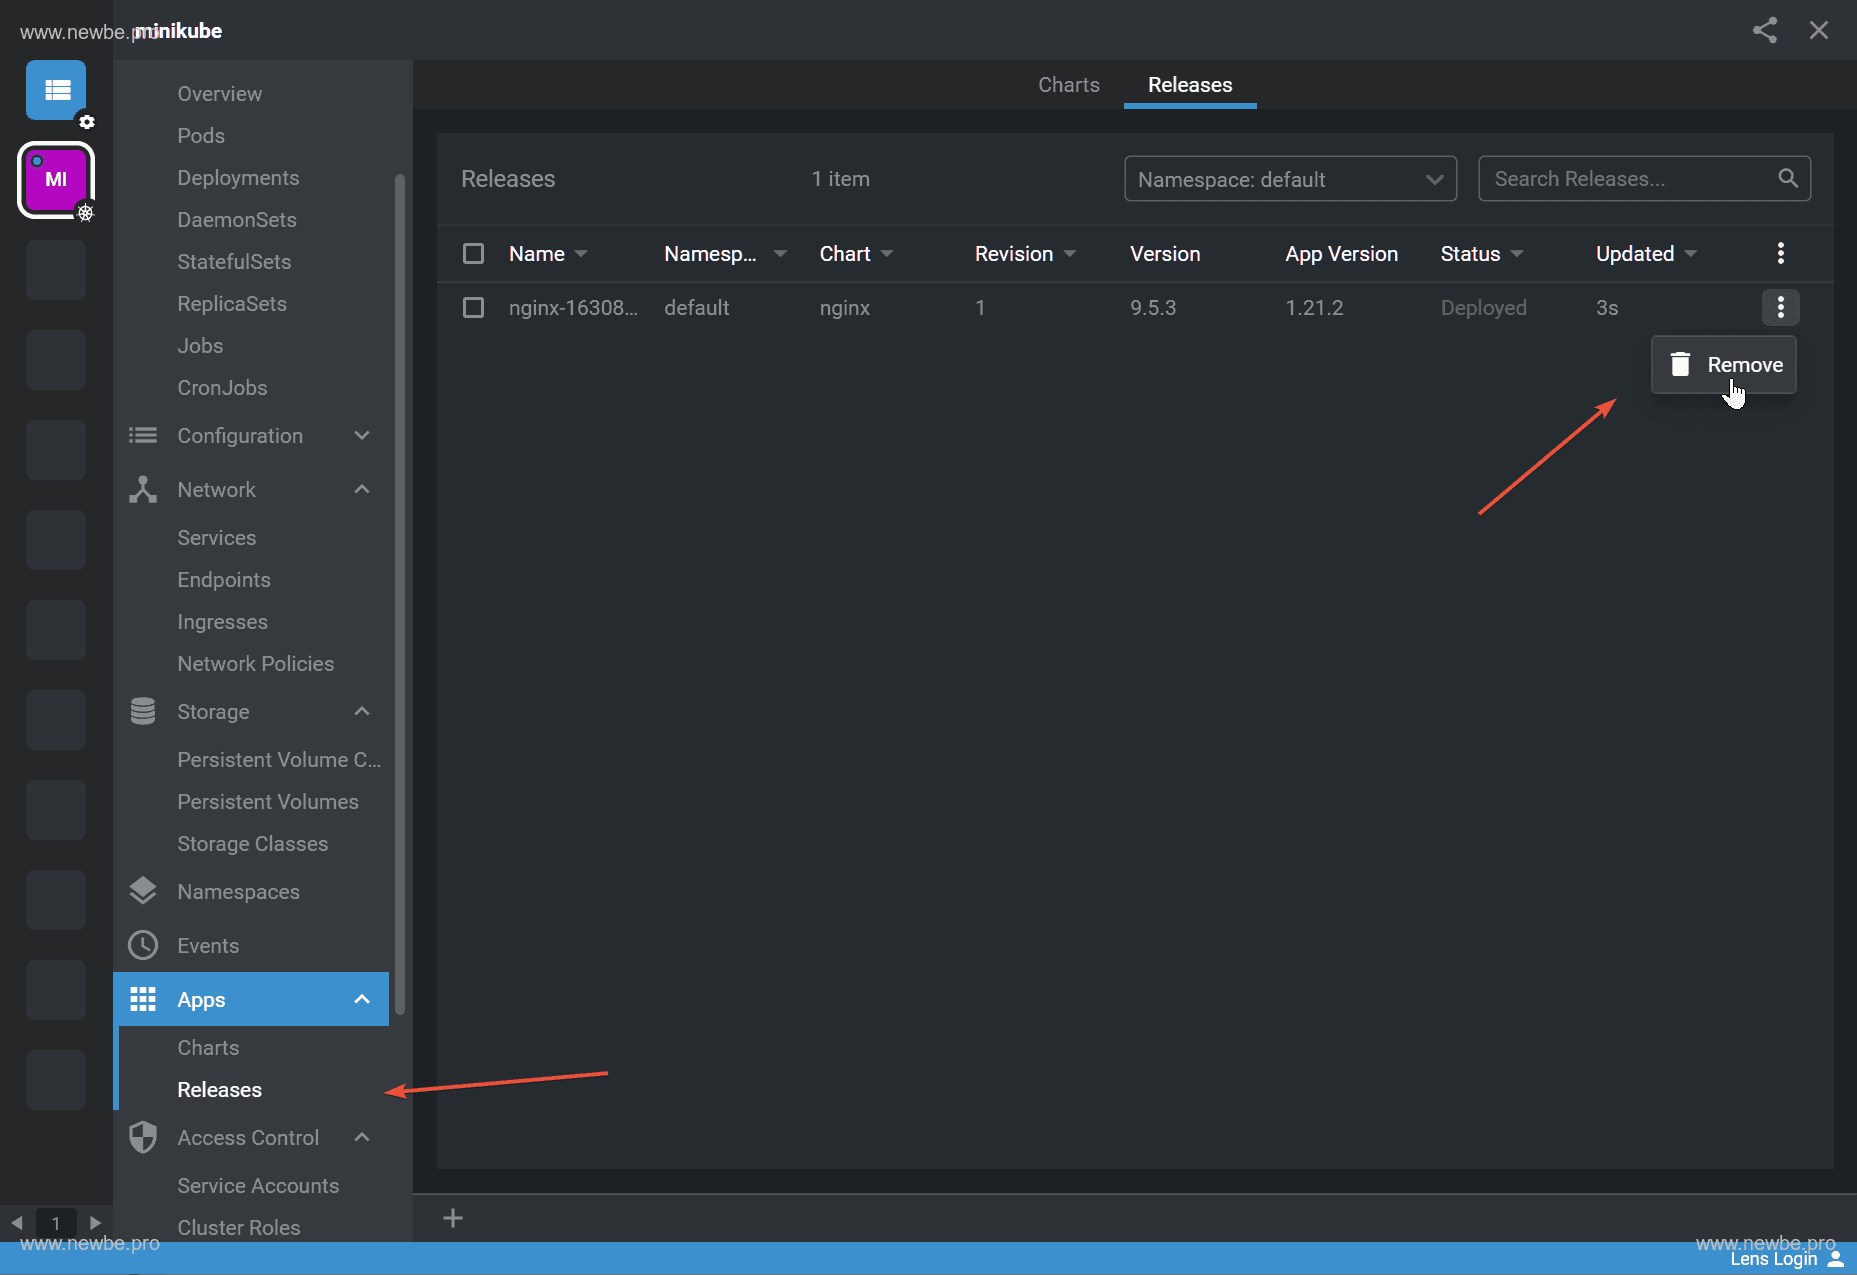
Task: Click the share icon in title bar
Action: [1765, 30]
